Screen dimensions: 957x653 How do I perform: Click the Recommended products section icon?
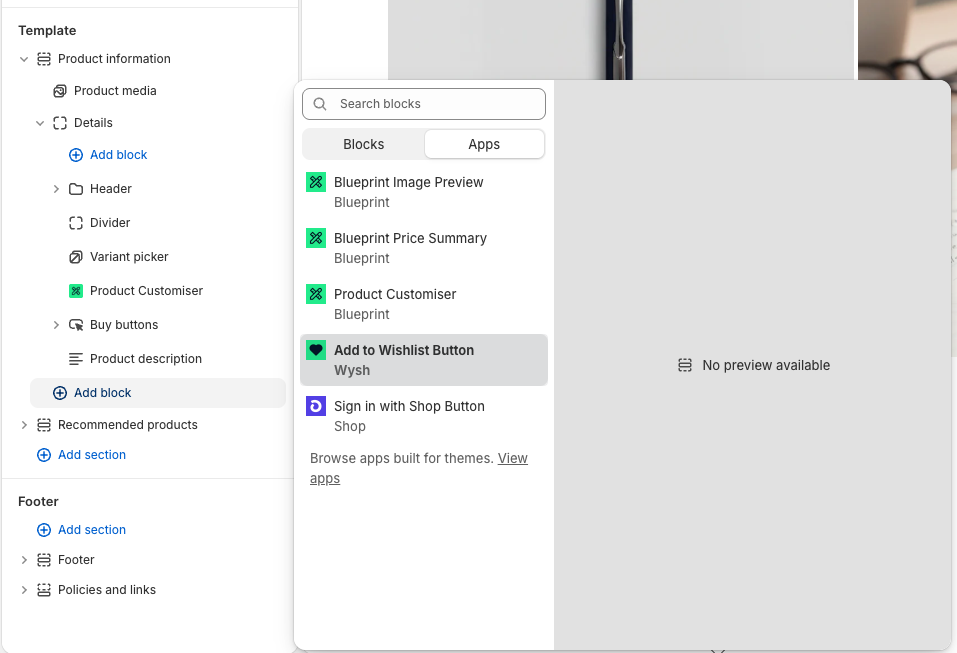point(44,425)
